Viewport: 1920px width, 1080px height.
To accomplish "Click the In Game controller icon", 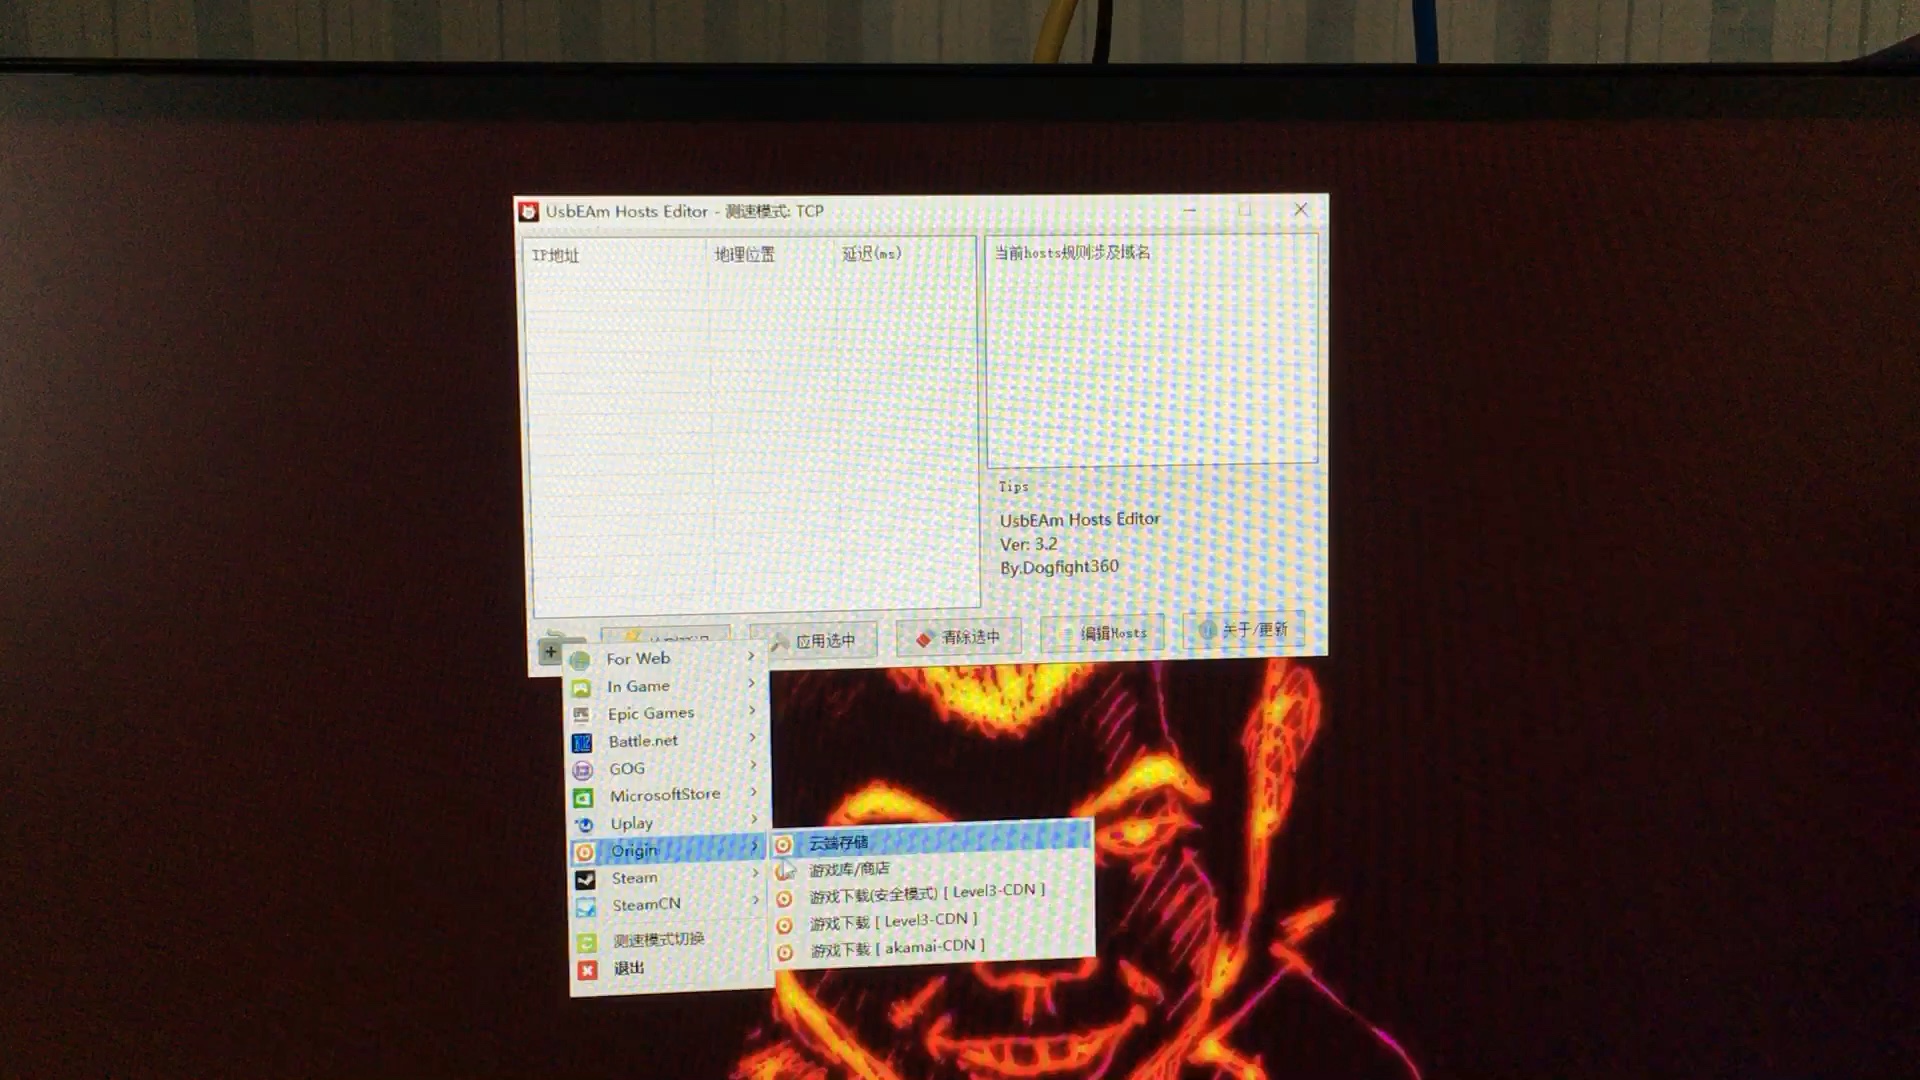I will pos(581,688).
